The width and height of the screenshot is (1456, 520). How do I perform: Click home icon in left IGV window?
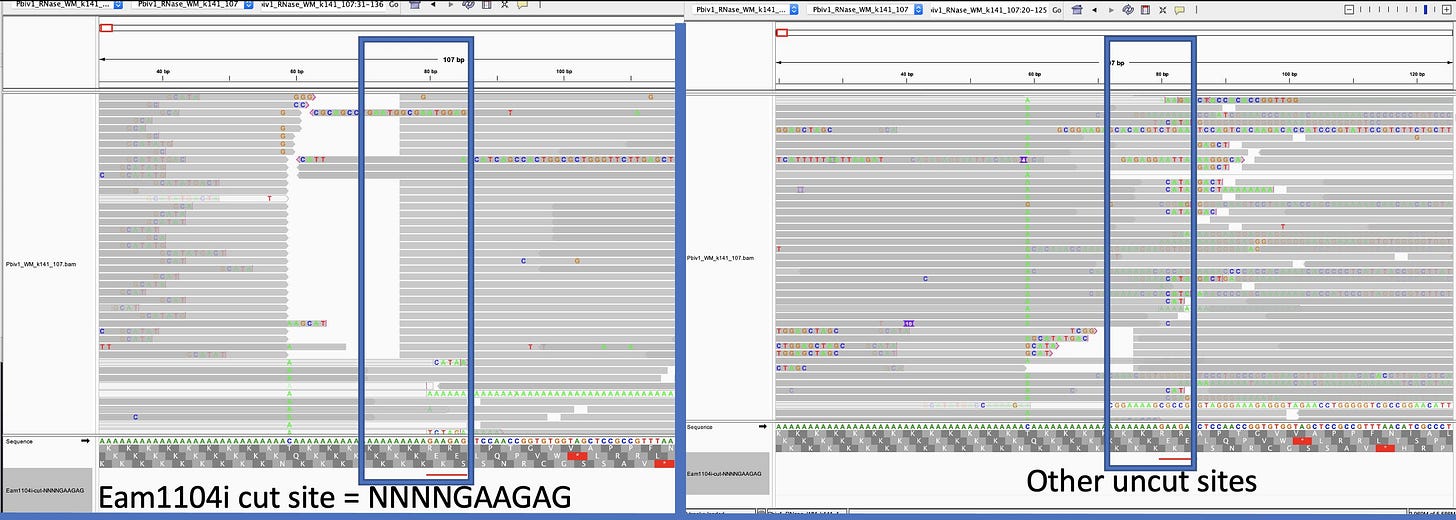click(x=415, y=5)
